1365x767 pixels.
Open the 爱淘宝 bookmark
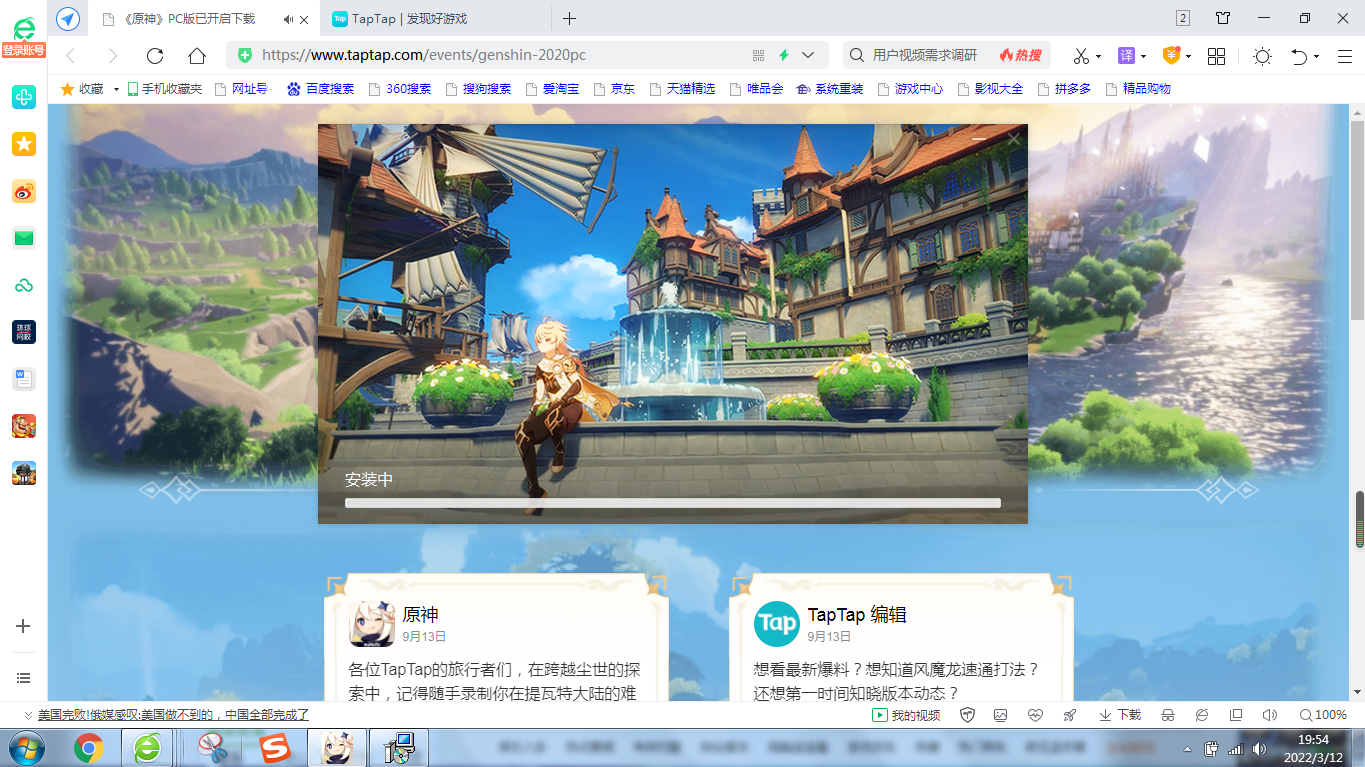tap(552, 89)
